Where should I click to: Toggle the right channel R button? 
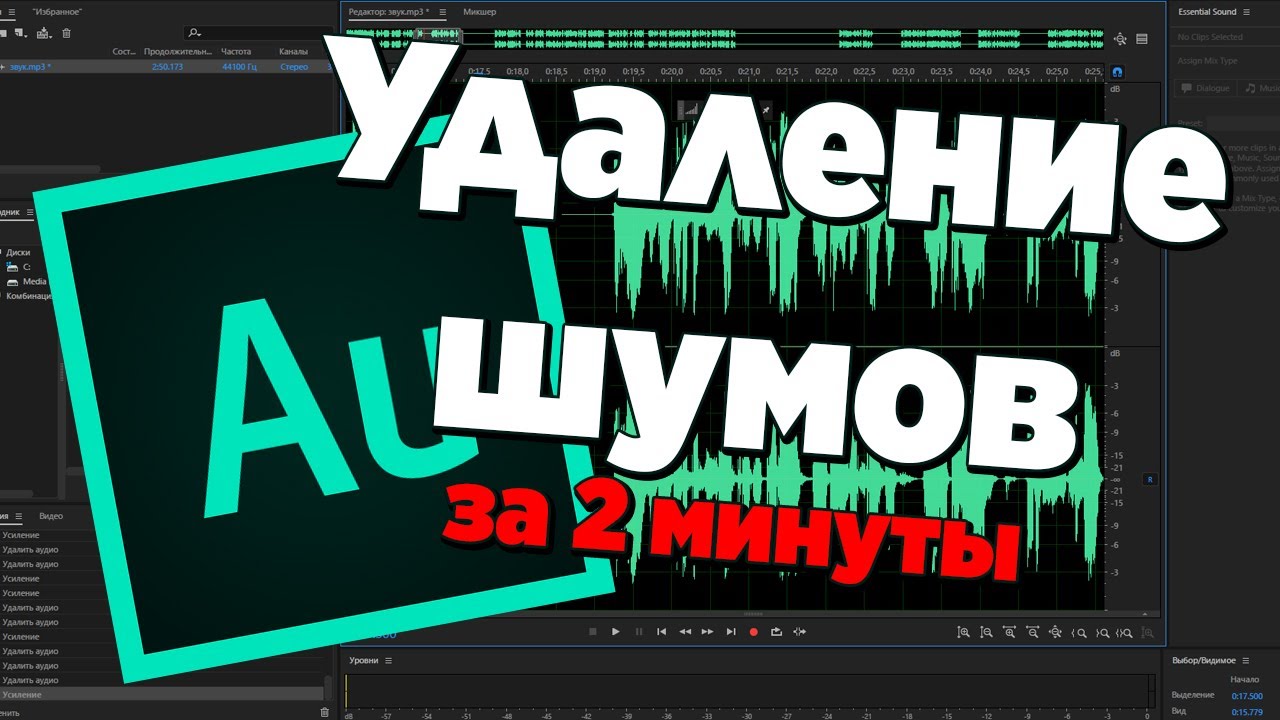click(x=1150, y=479)
